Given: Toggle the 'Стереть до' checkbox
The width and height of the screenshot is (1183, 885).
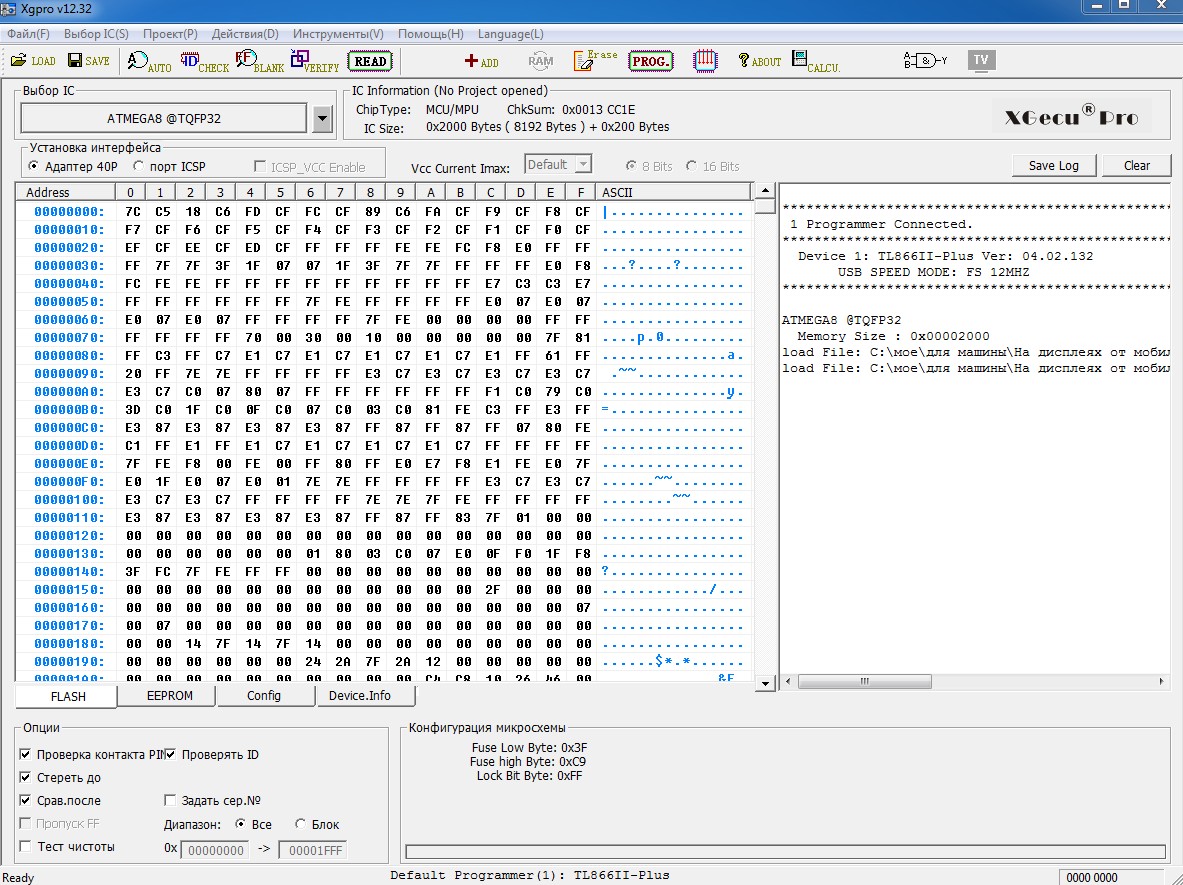Looking at the screenshot, I should pos(25,778).
